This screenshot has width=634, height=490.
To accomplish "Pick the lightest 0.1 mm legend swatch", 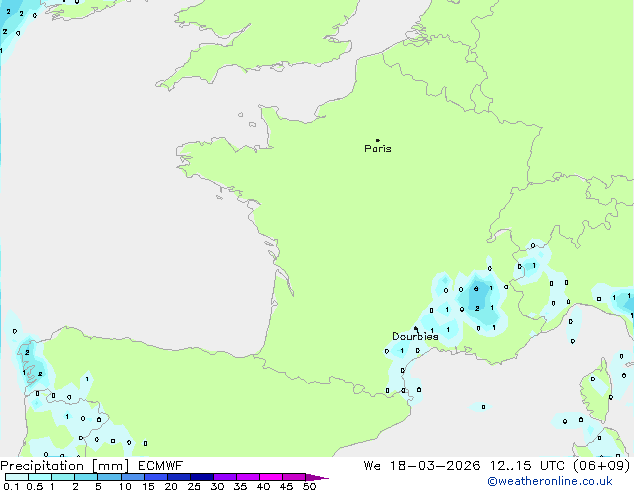I will pyautogui.click(x=15, y=477).
